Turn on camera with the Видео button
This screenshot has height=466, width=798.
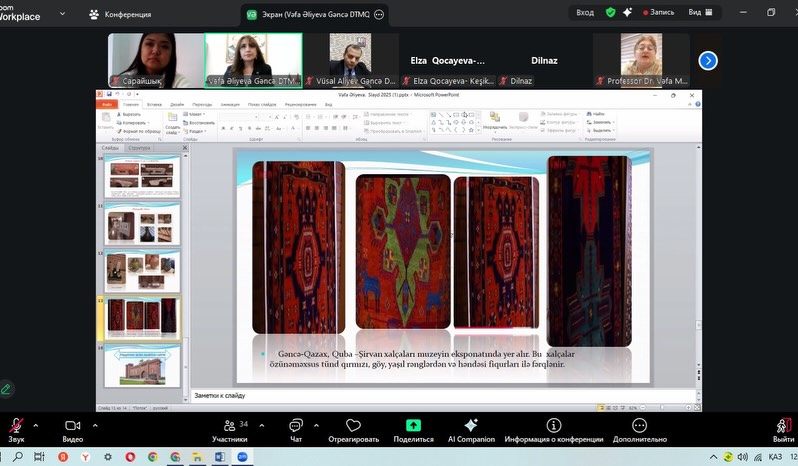tap(72, 427)
